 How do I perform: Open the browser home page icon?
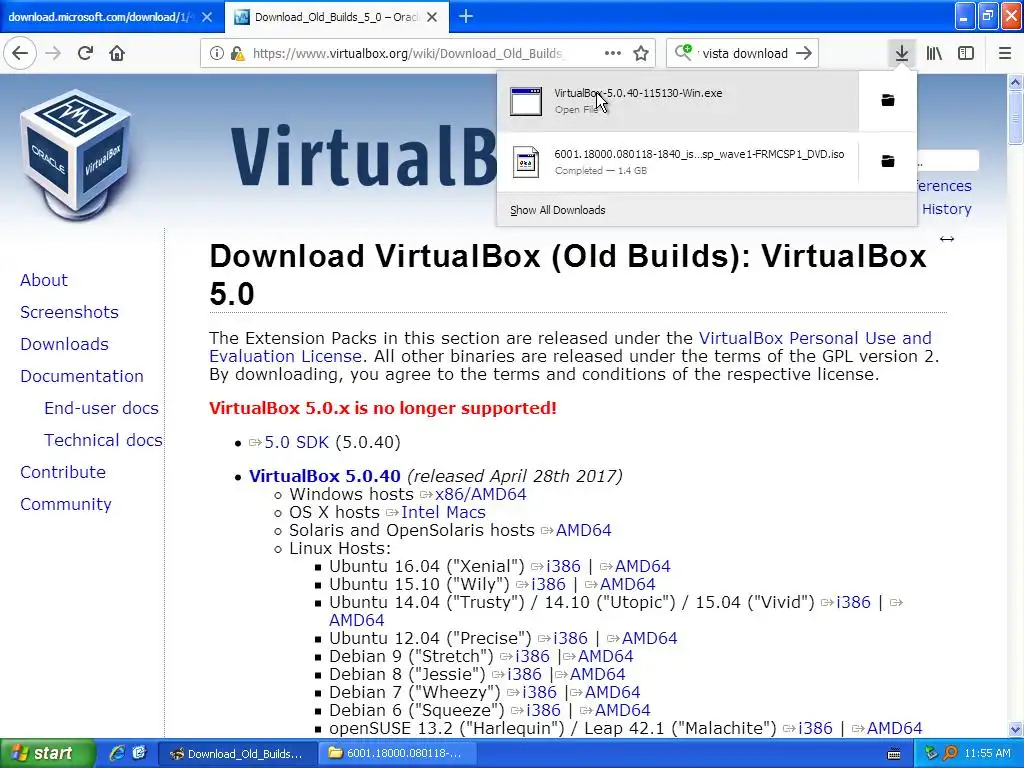pos(117,53)
